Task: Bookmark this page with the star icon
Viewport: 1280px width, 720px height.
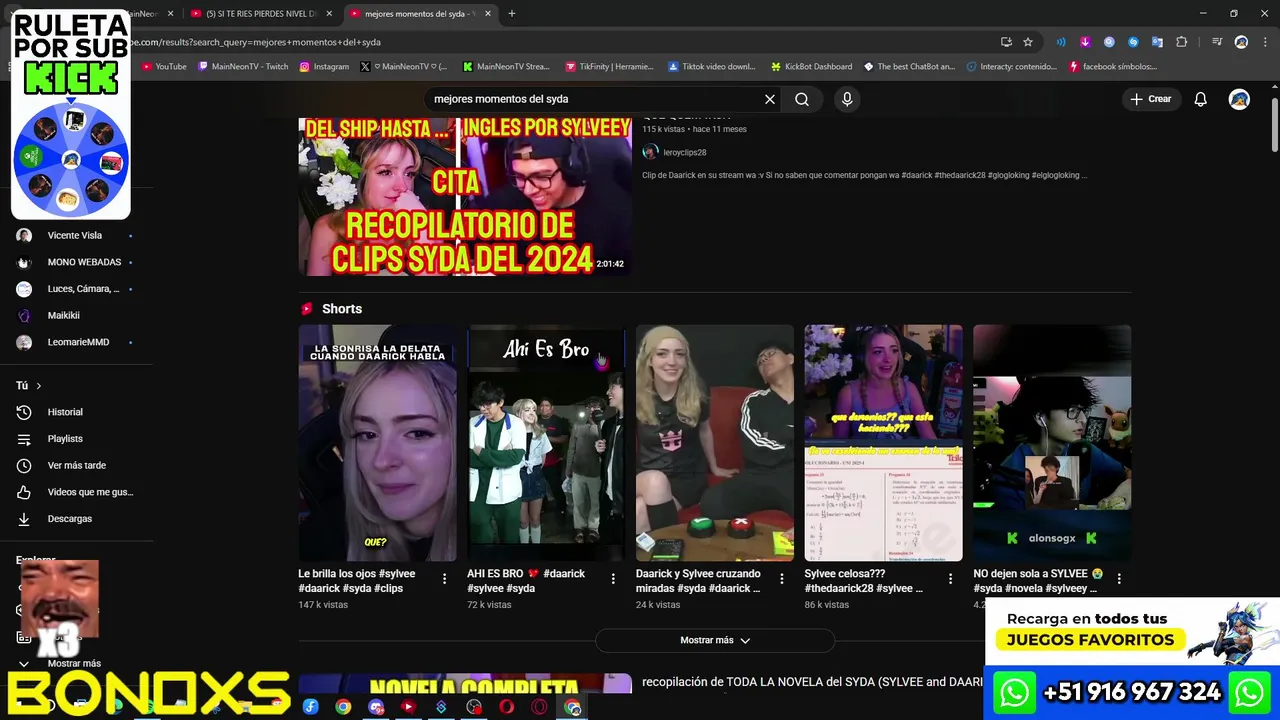Action: tap(1028, 42)
